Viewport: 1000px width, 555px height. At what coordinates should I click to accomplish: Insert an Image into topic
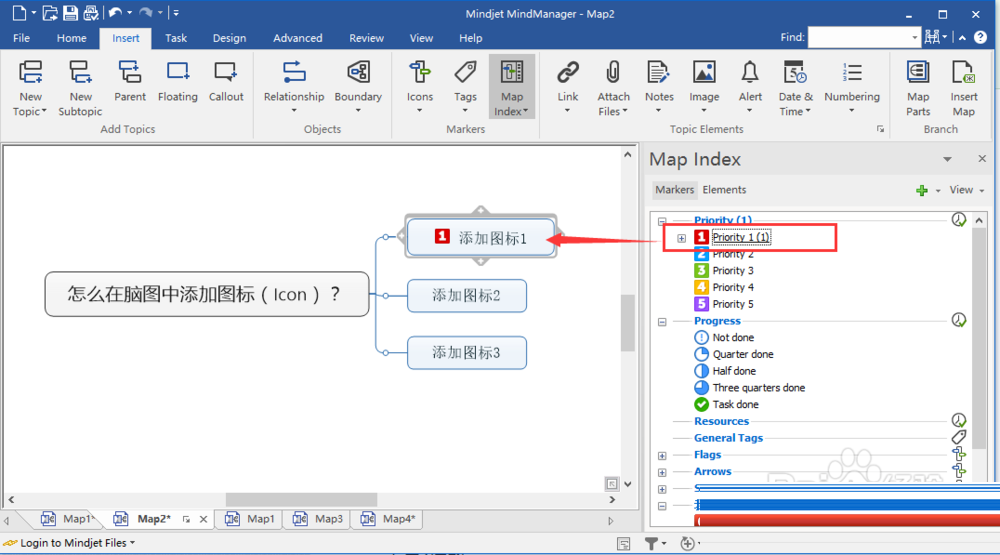pos(704,87)
